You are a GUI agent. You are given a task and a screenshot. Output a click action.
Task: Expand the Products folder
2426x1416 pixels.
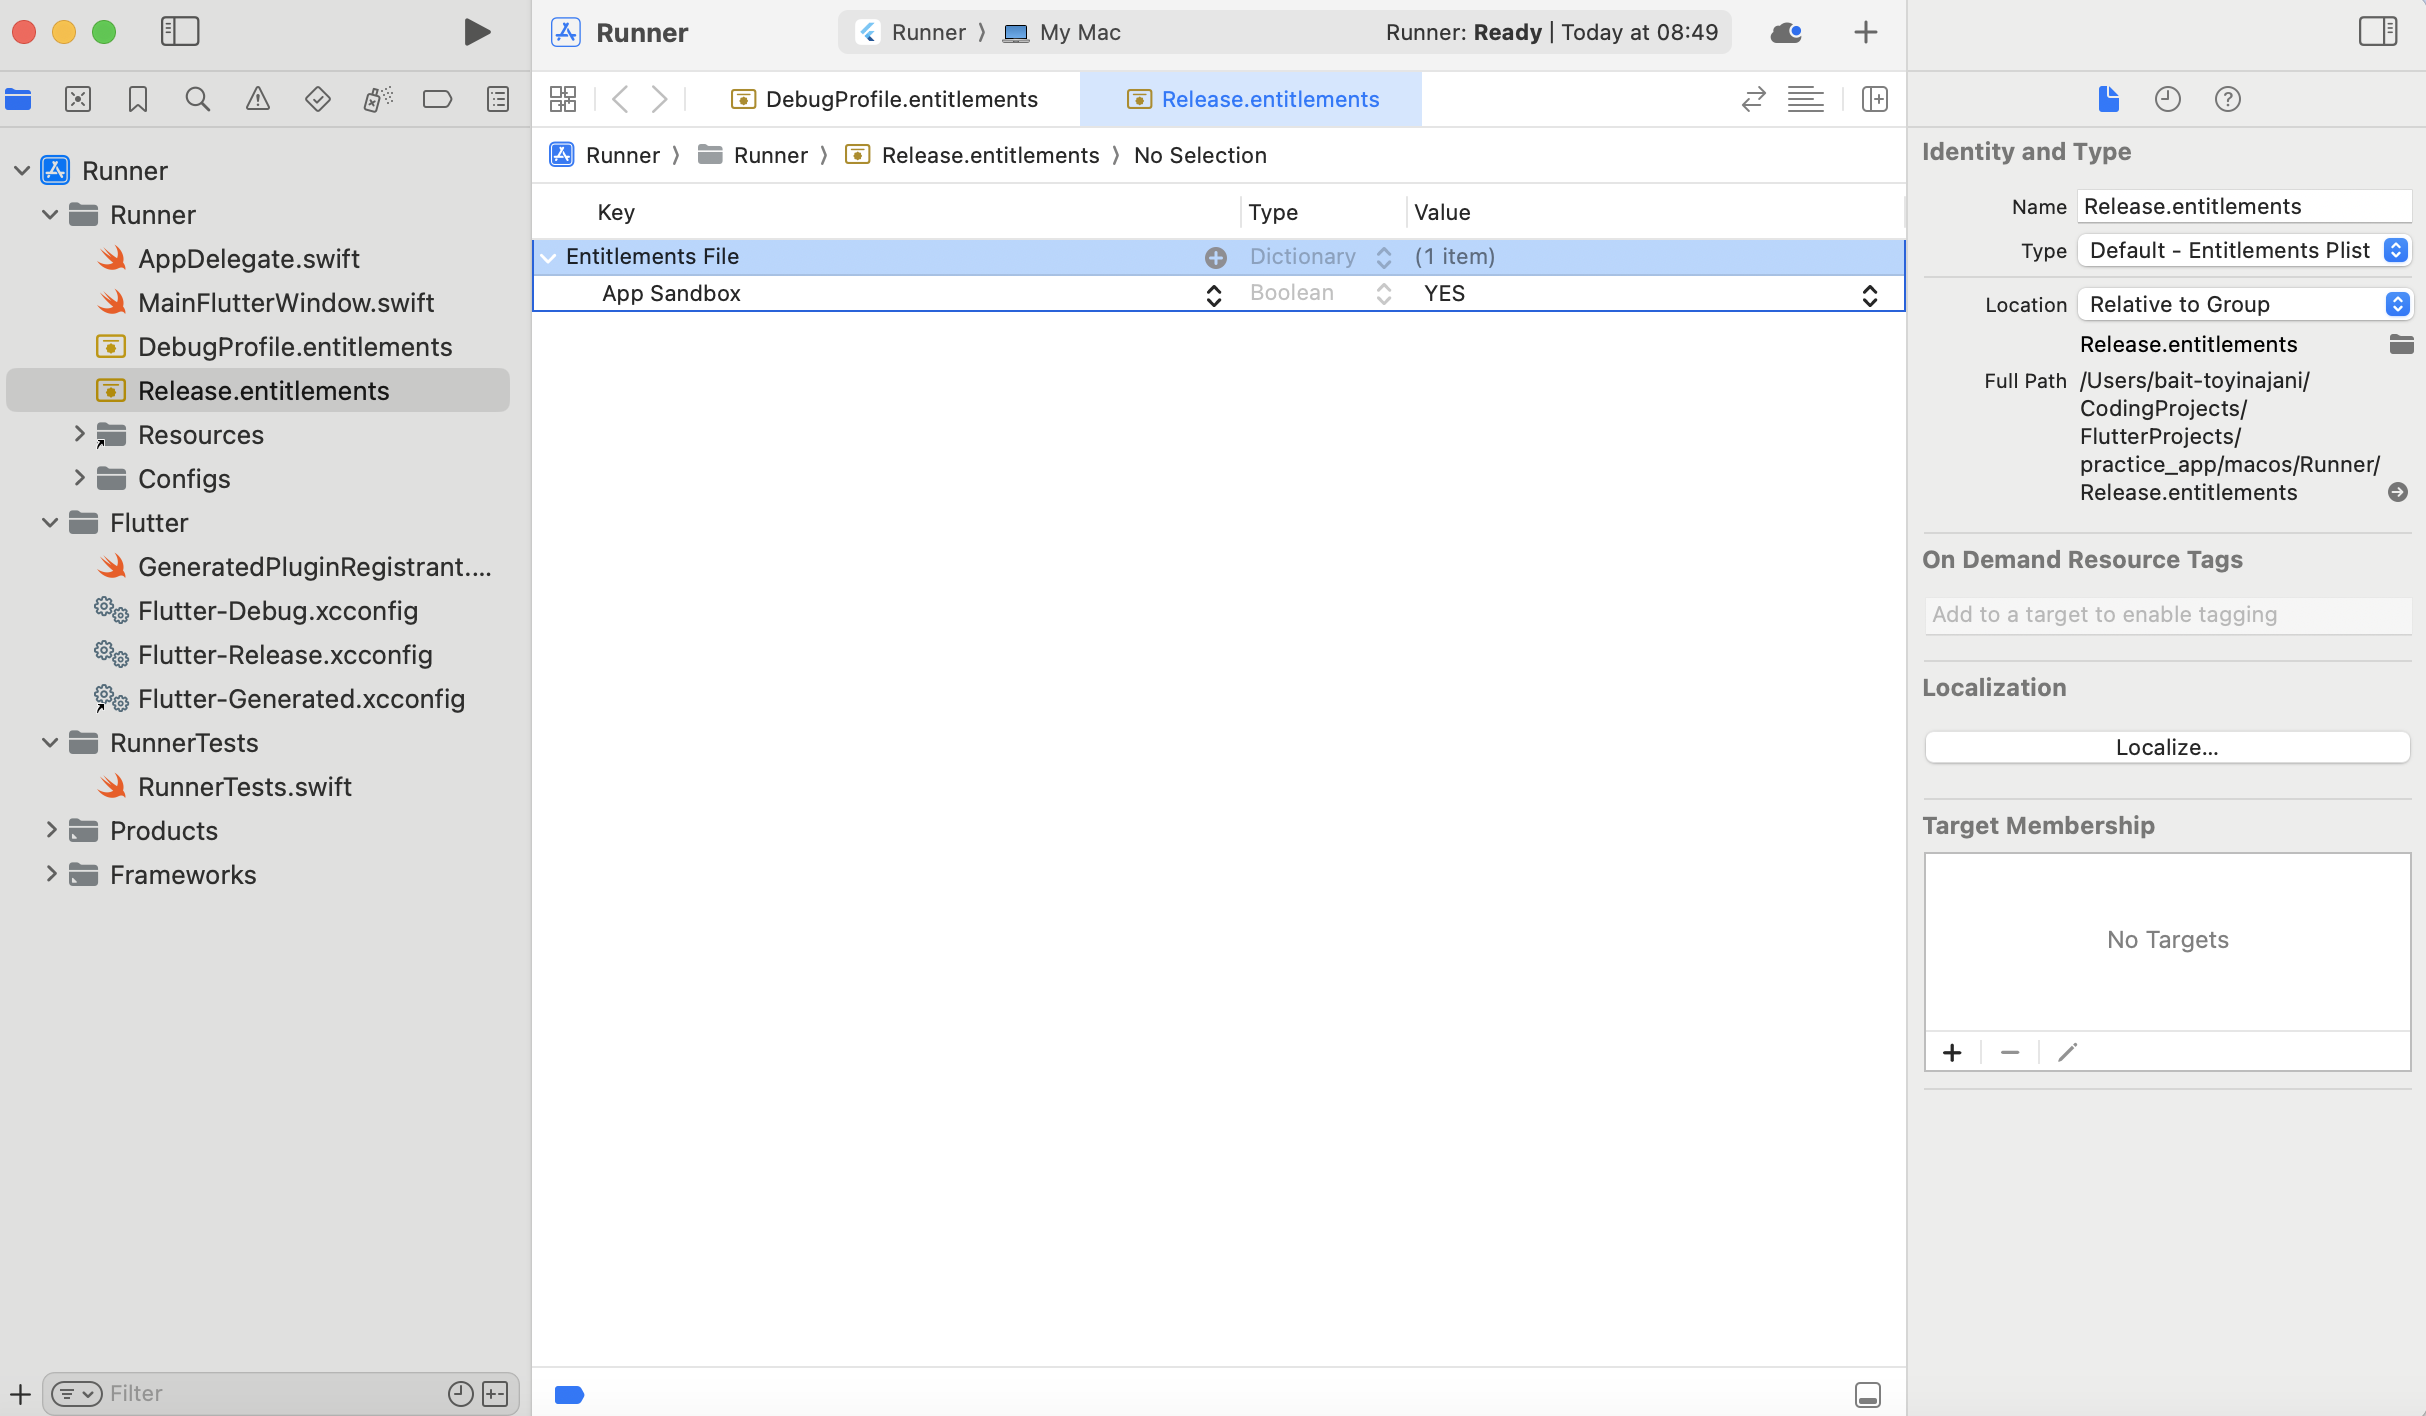[51, 830]
